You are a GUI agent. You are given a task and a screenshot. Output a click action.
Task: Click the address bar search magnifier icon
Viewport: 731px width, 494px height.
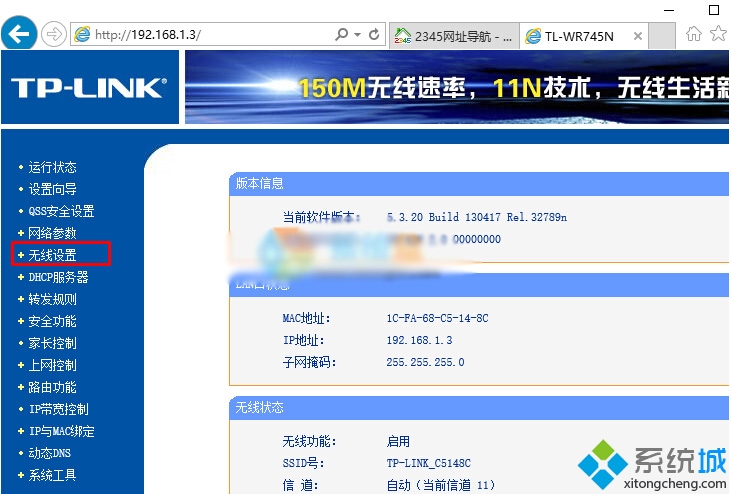(x=341, y=34)
